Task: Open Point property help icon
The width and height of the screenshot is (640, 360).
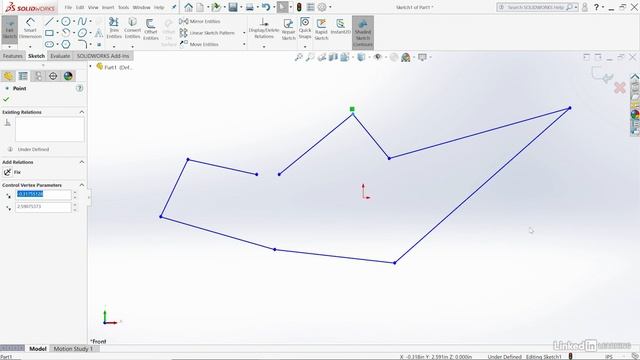Action: 80,88
